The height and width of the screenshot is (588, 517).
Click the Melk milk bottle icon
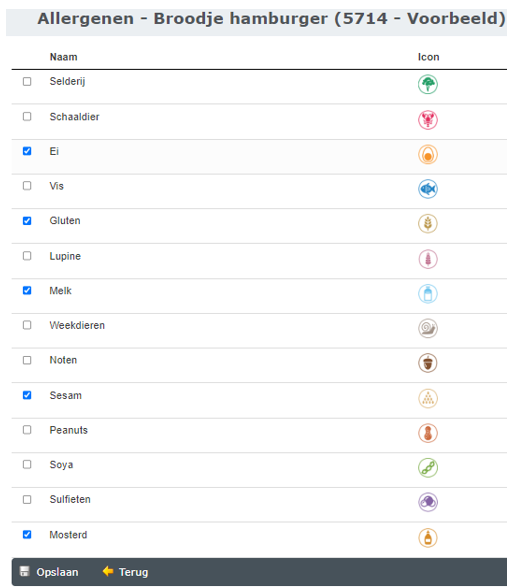(x=428, y=294)
